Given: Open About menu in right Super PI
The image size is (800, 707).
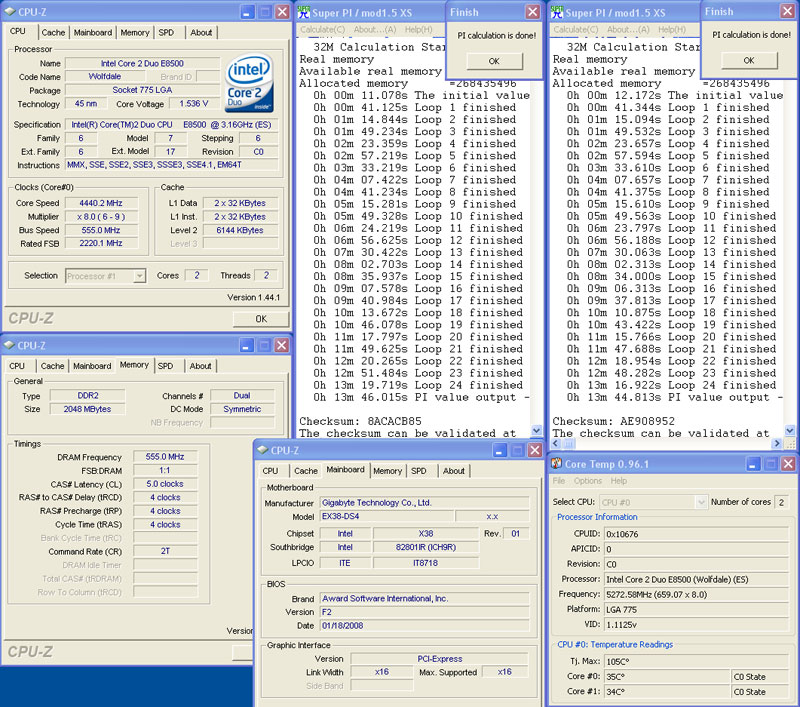Looking at the screenshot, I should [x=628, y=30].
